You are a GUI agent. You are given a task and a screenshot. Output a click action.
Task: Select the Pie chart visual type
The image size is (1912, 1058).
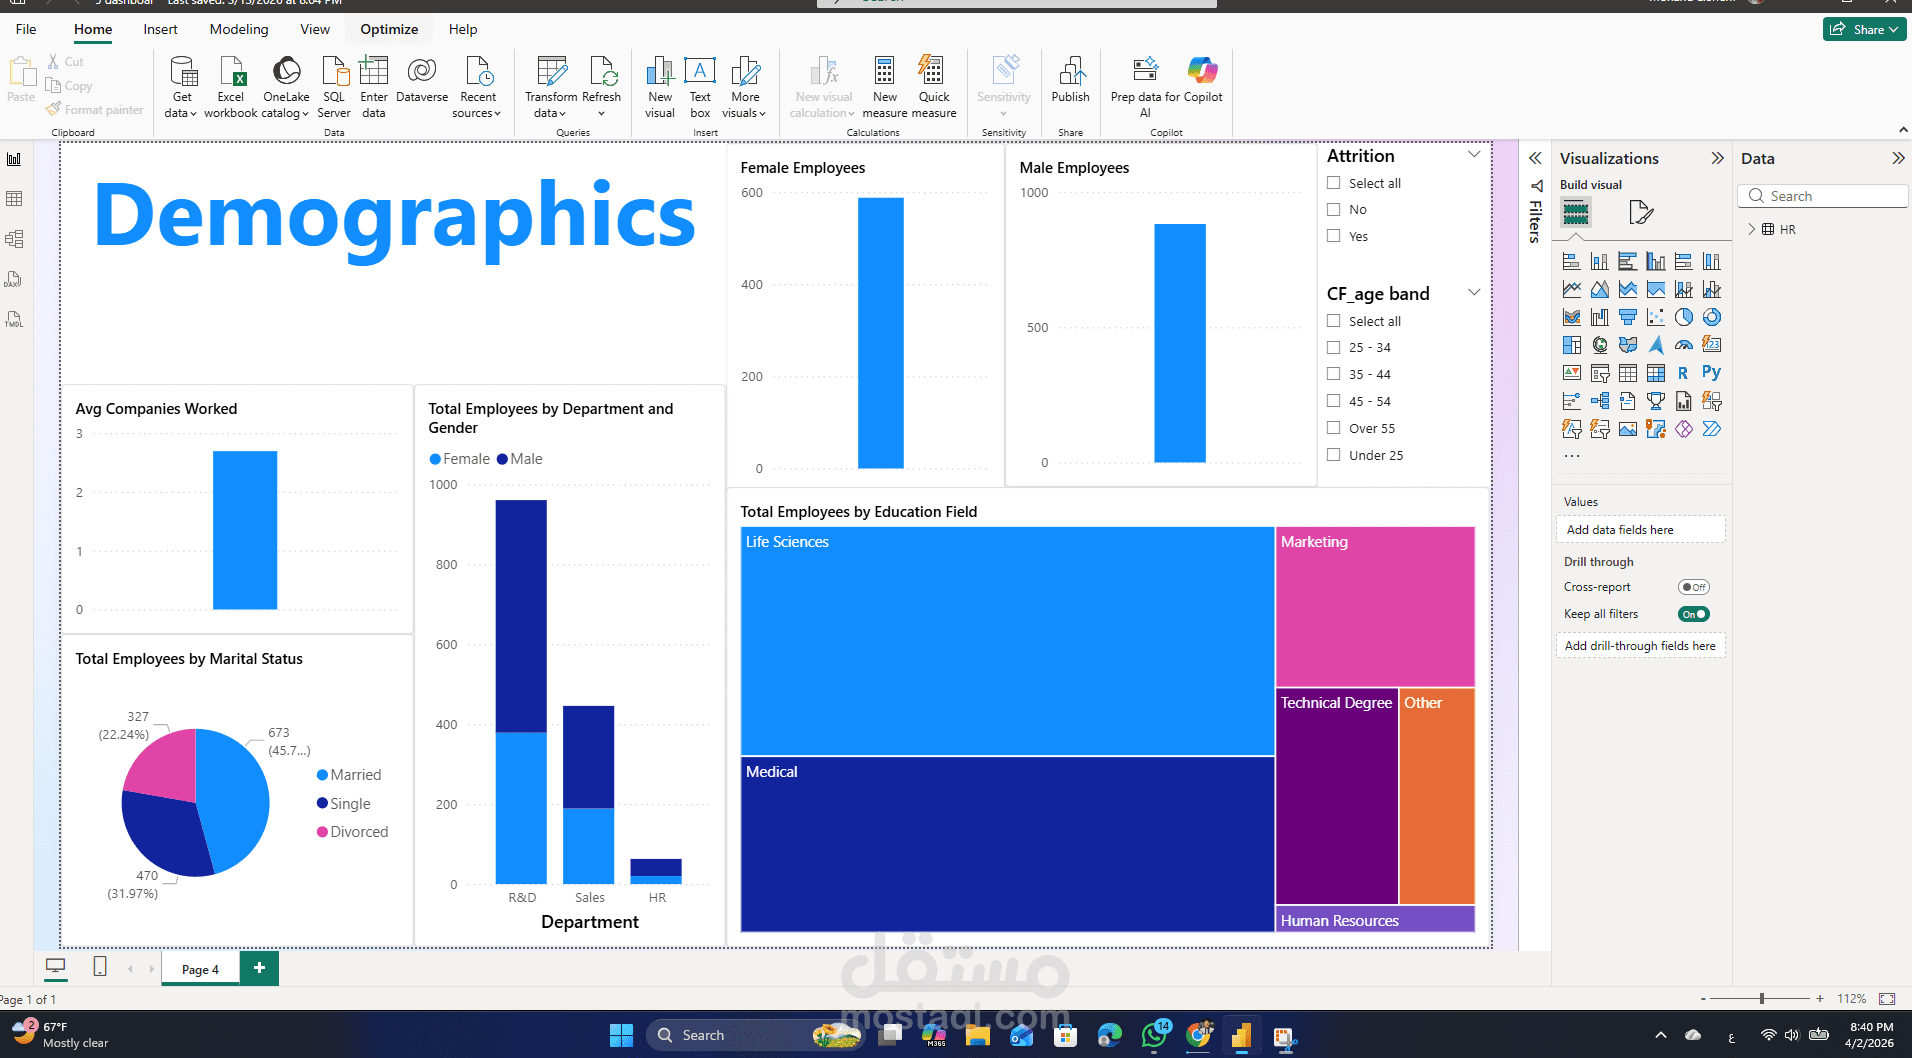tap(1684, 317)
